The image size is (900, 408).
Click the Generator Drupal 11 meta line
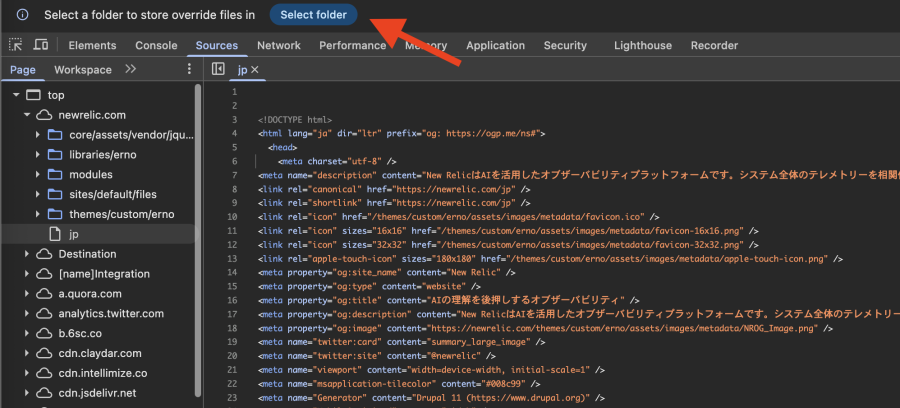point(432,397)
